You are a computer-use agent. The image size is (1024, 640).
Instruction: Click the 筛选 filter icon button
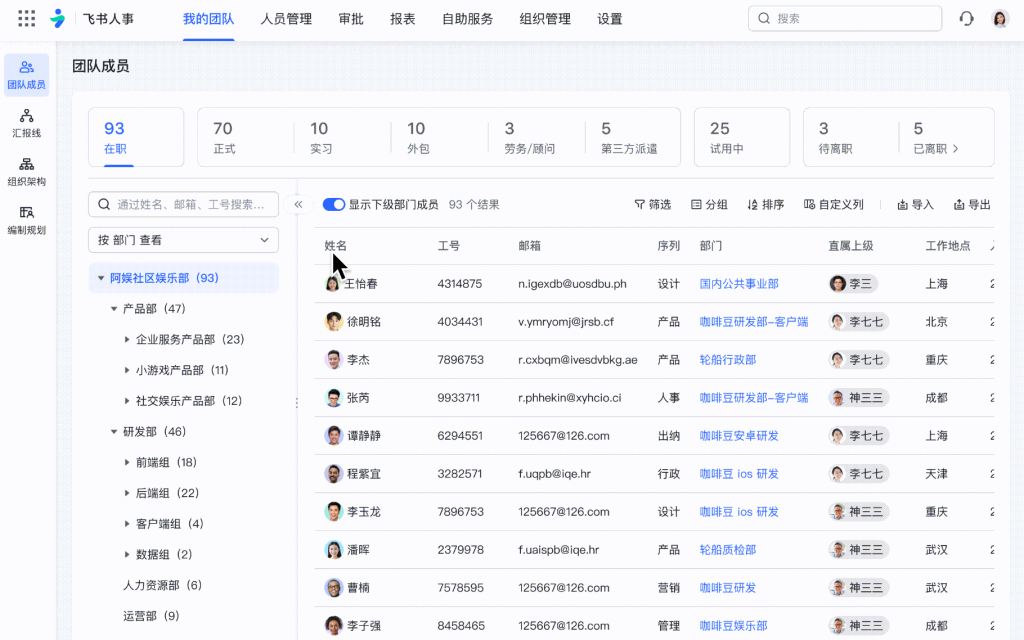tap(652, 204)
